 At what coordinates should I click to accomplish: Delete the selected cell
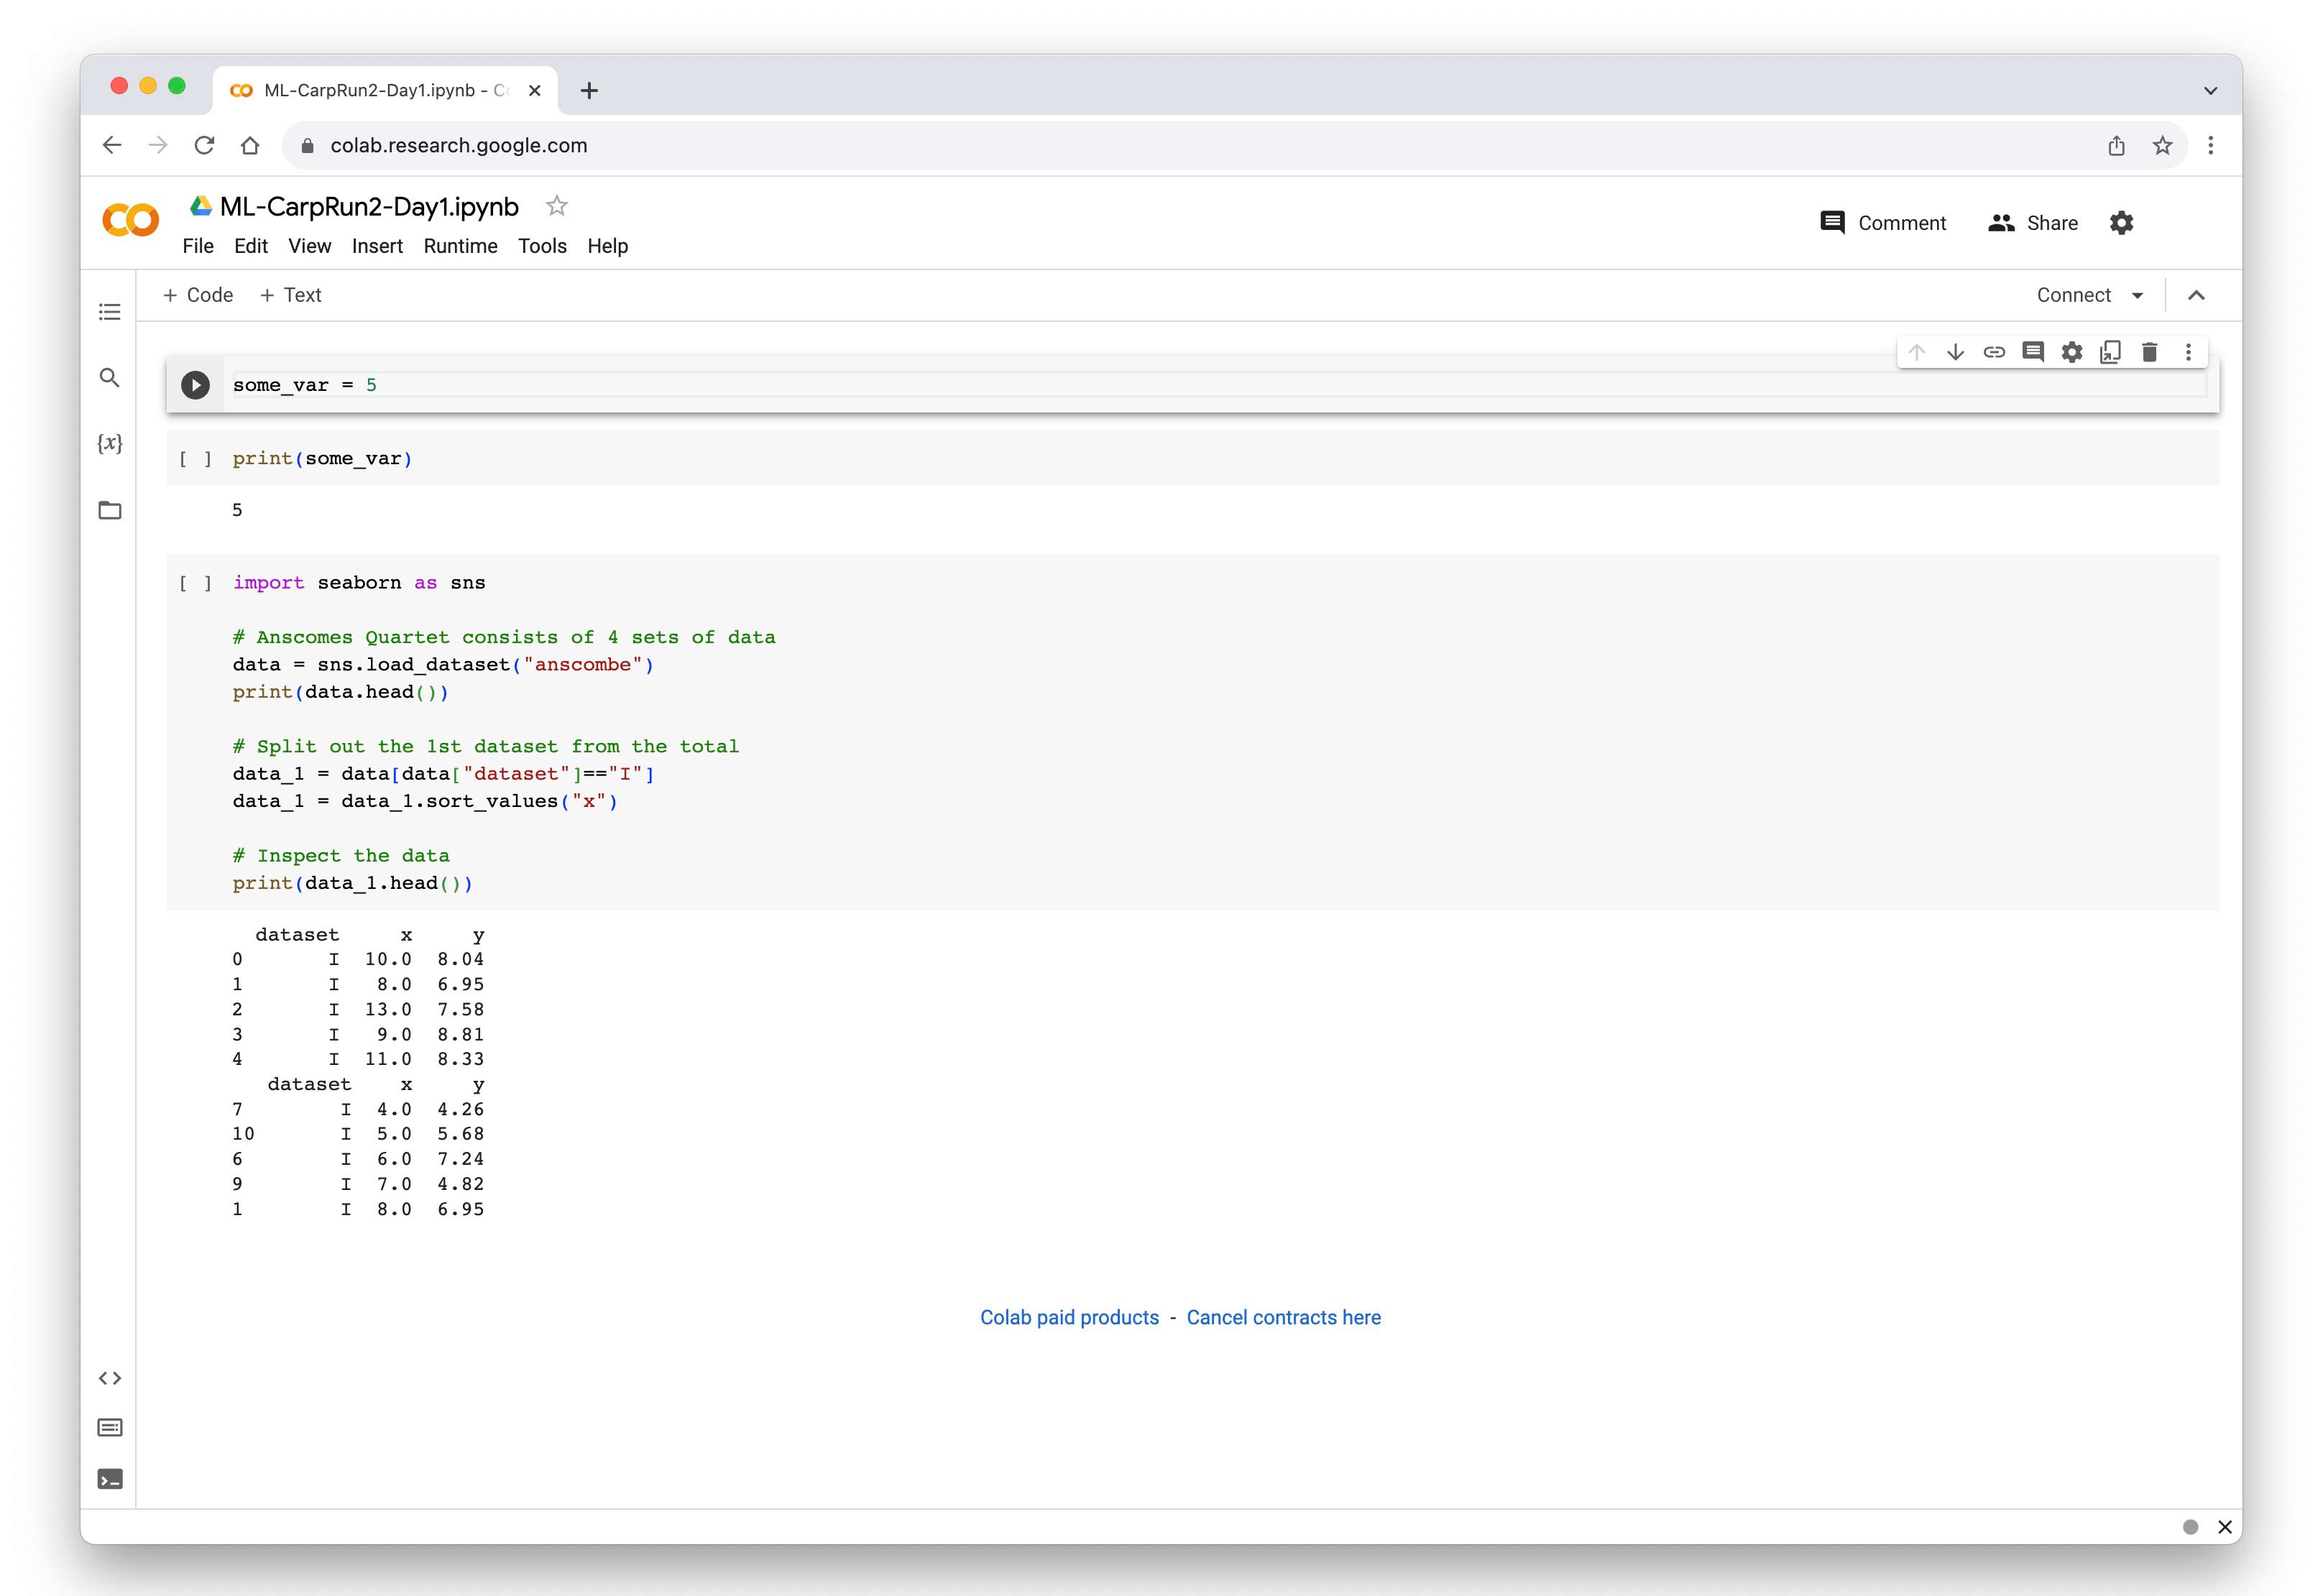tap(2149, 352)
